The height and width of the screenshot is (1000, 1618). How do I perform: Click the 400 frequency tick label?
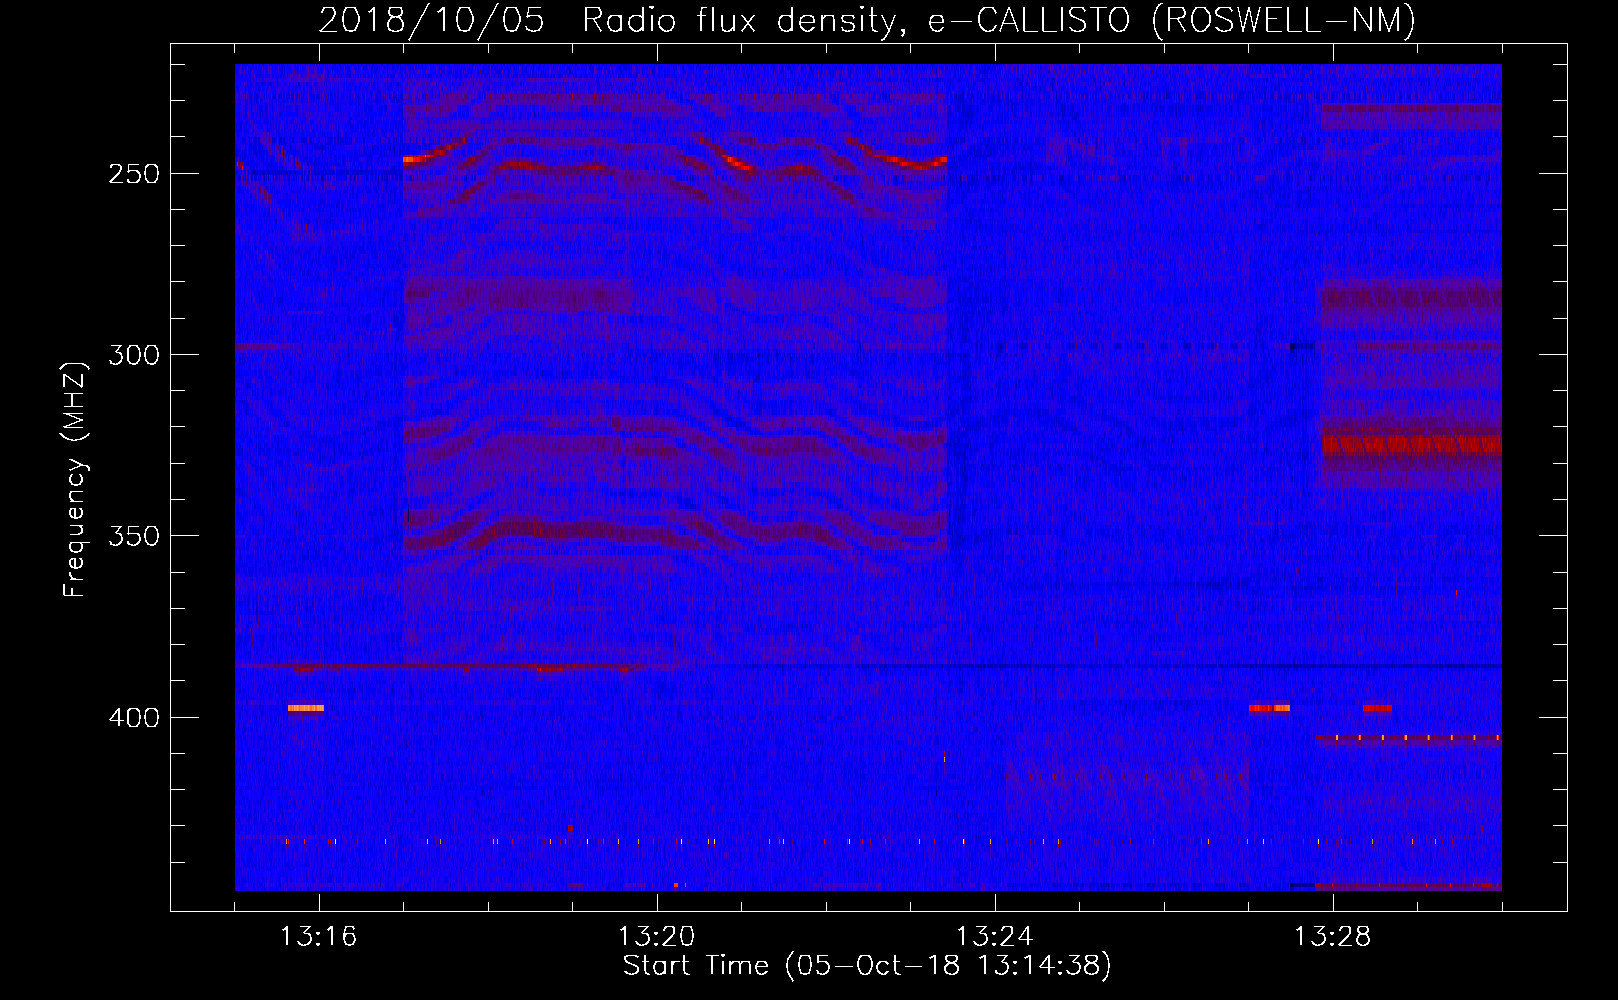tap(134, 718)
